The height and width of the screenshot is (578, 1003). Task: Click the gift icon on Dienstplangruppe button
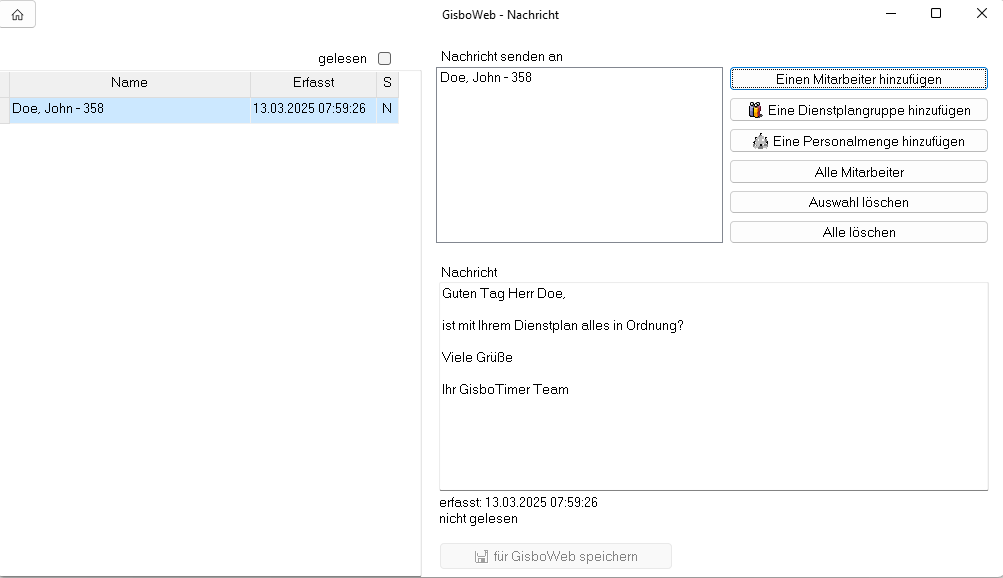pyautogui.click(x=756, y=110)
